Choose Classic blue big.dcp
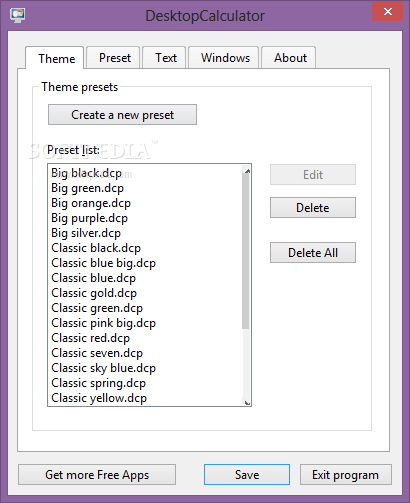 [146, 263]
